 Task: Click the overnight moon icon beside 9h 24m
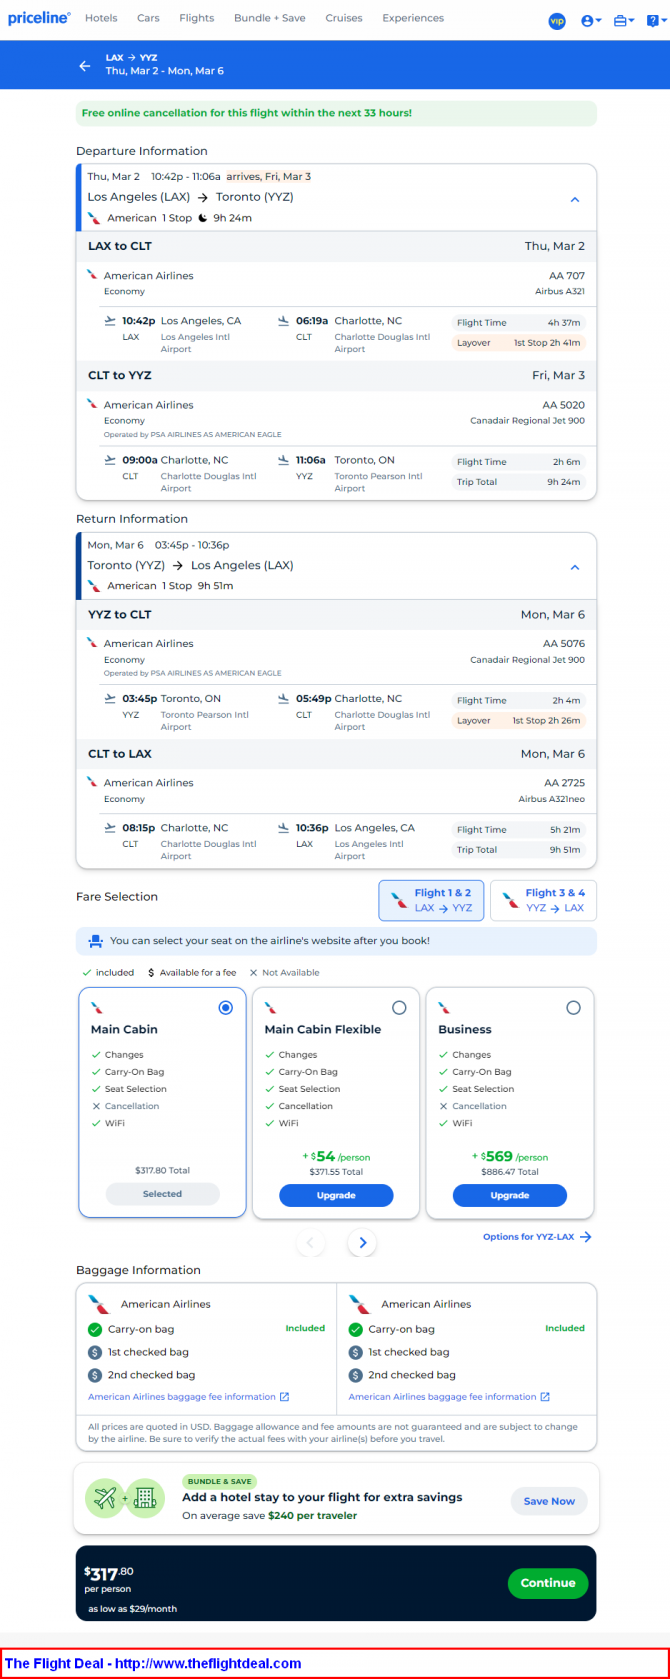[203, 218]
